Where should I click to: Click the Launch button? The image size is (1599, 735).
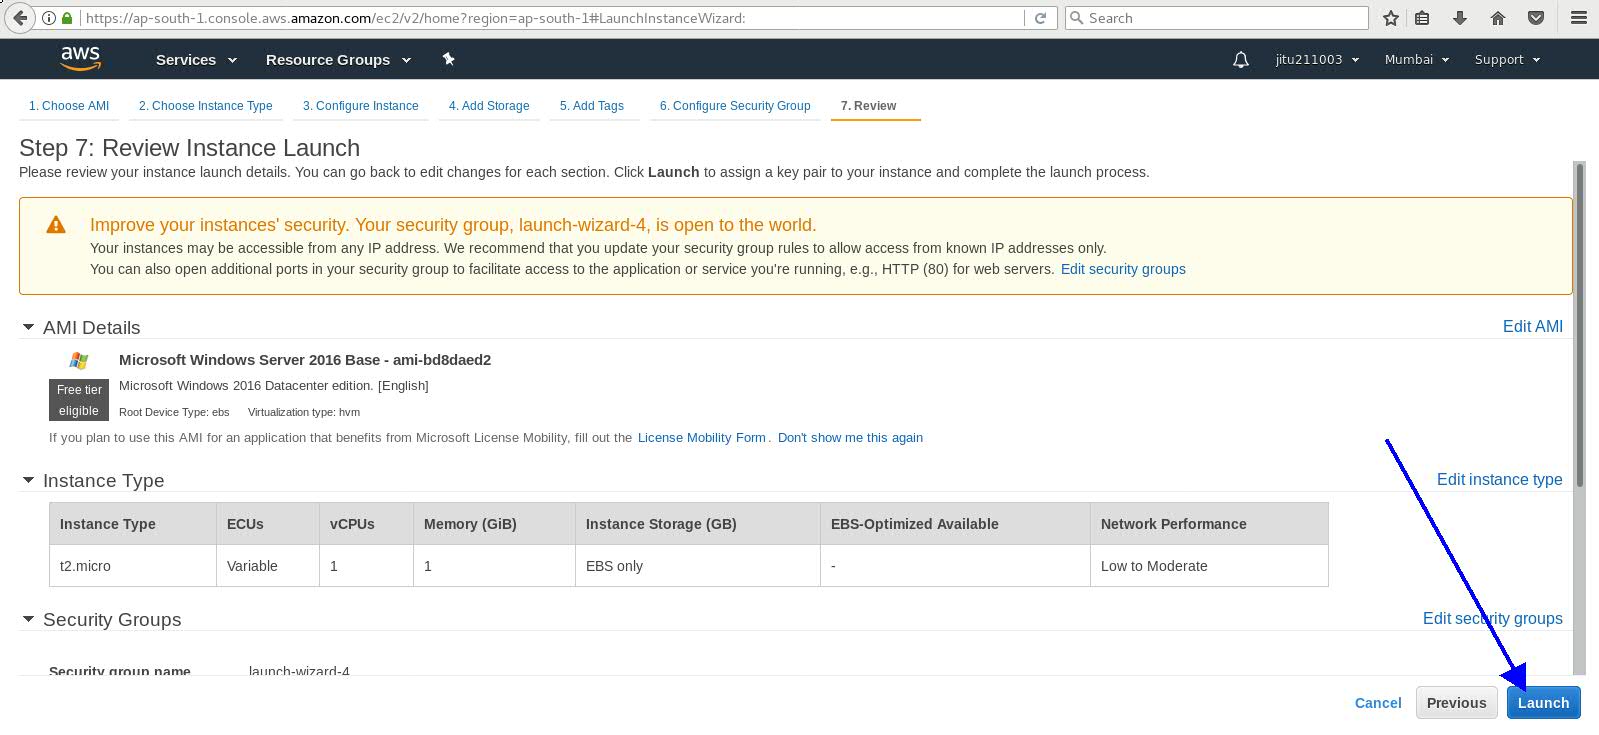[x=1543, y=703]
